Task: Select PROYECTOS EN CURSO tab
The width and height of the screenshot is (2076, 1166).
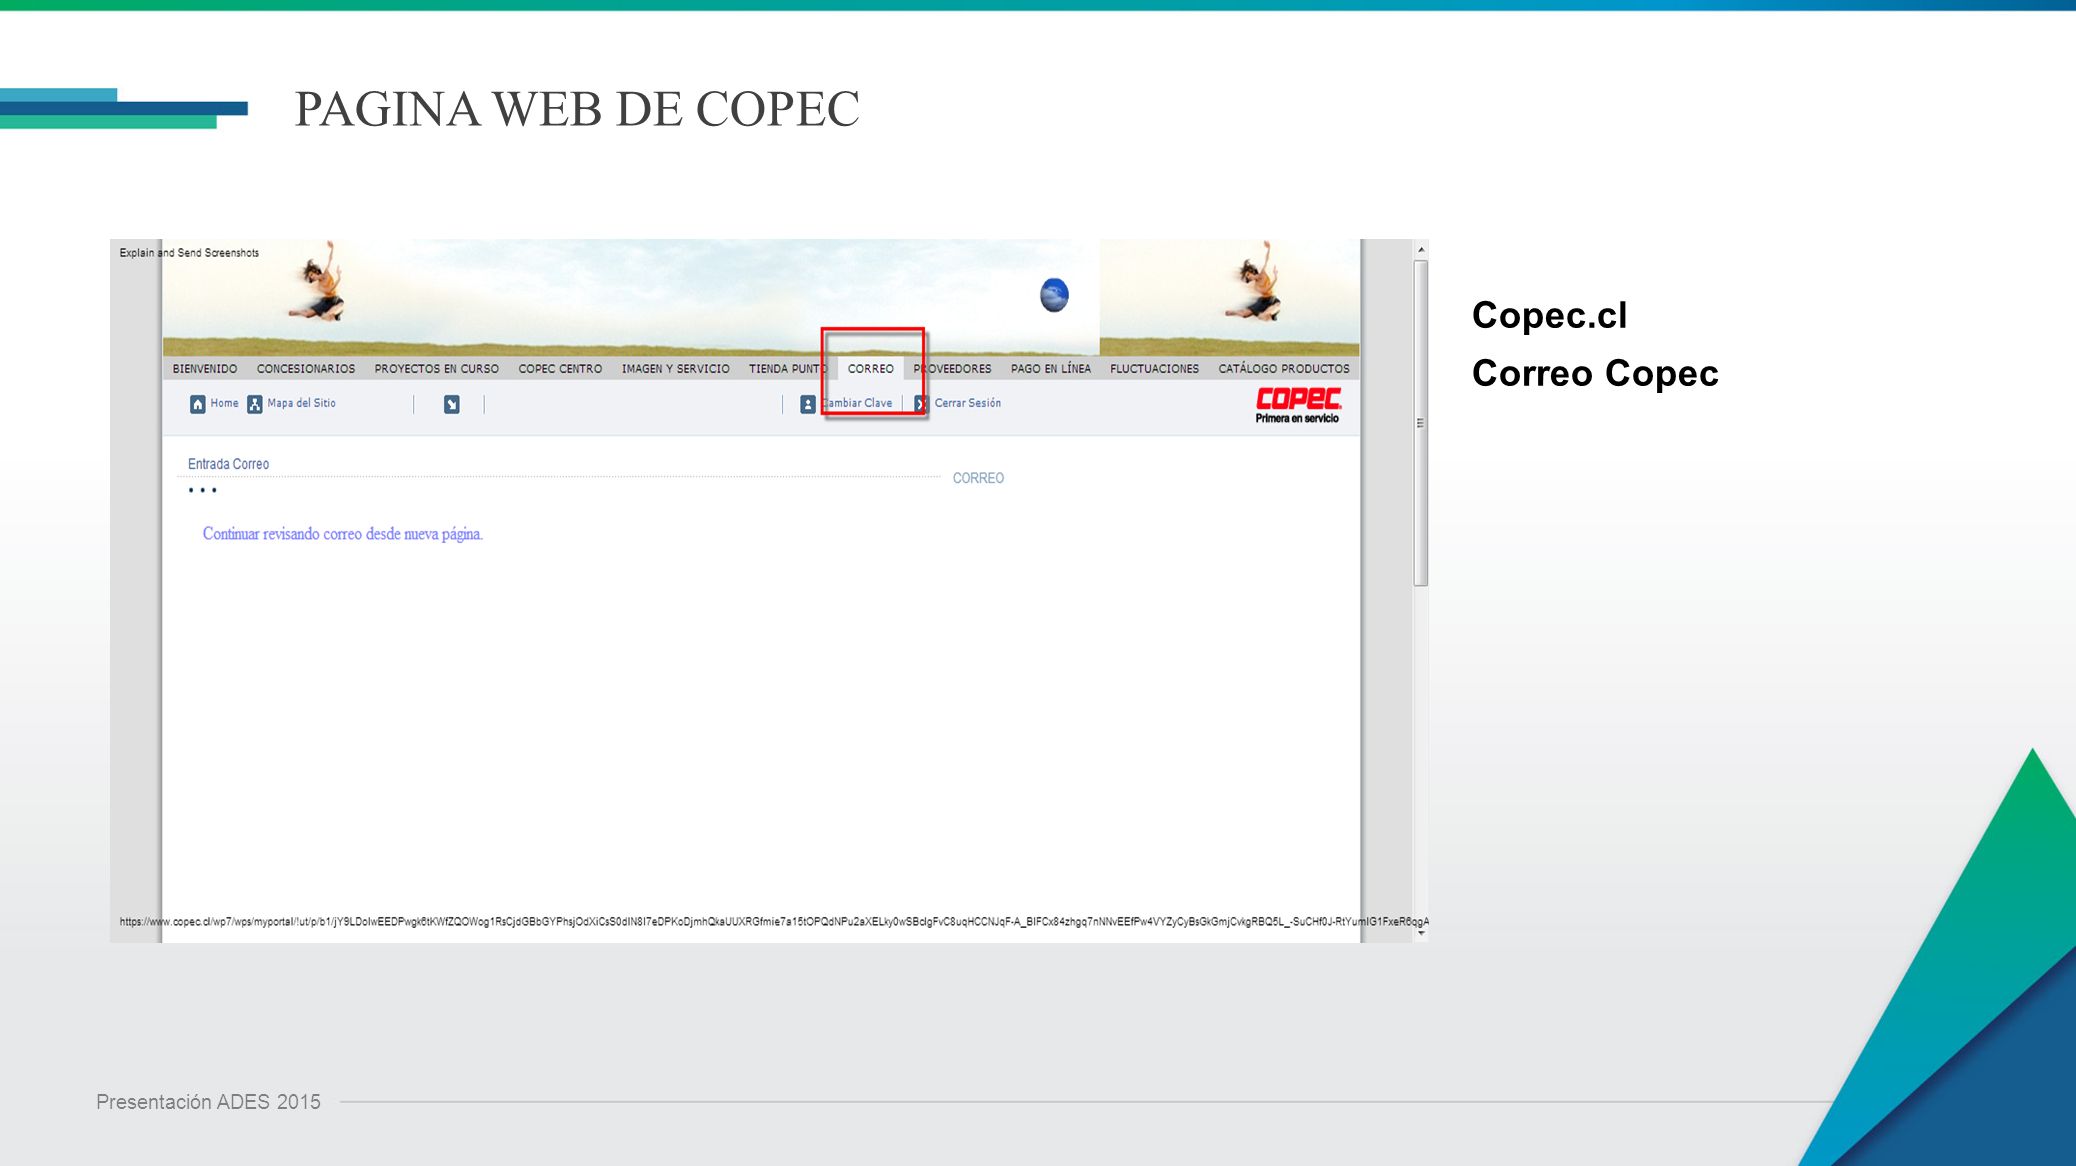Action: tap(436, 369)
